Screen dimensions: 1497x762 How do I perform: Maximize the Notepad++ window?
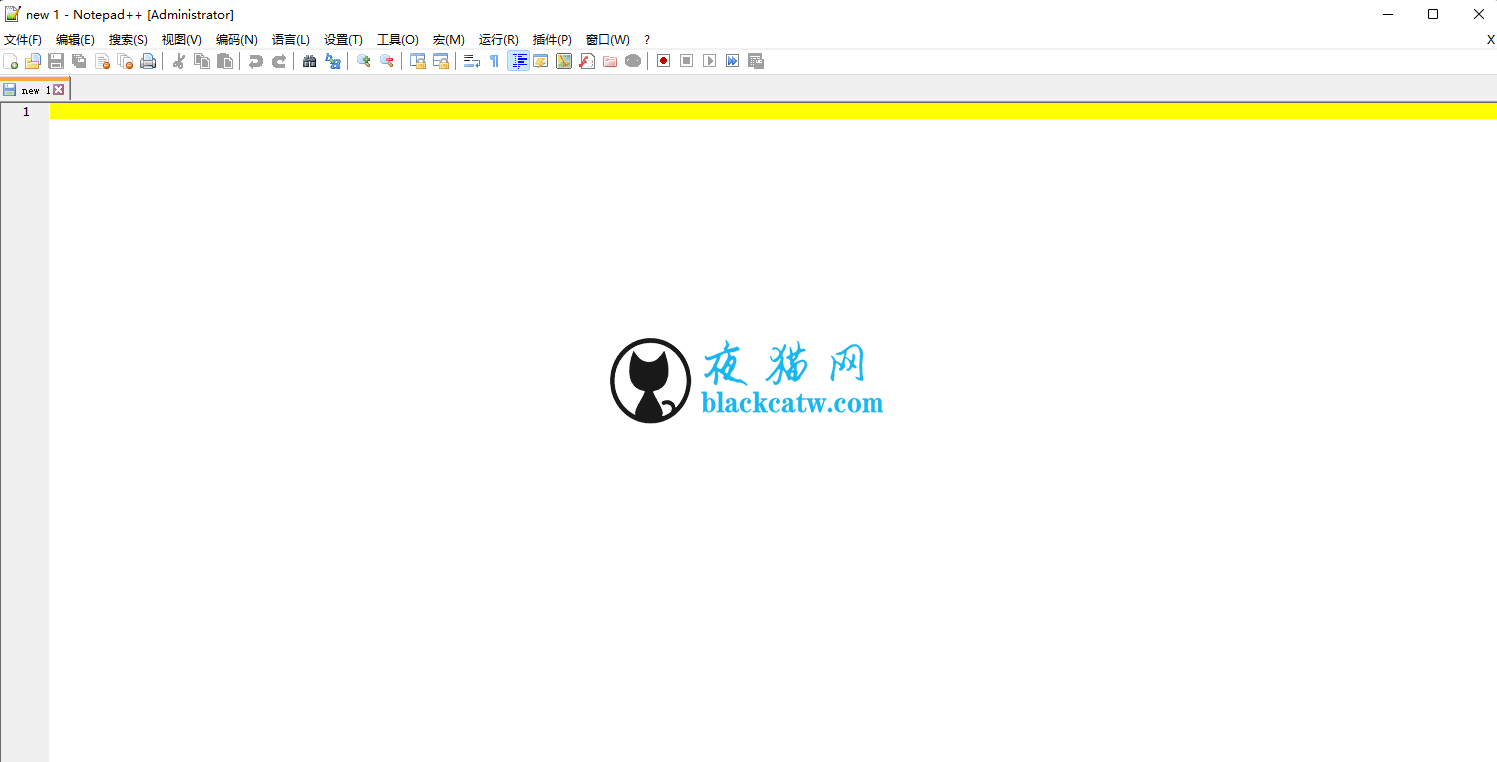tap(1433, 14)
